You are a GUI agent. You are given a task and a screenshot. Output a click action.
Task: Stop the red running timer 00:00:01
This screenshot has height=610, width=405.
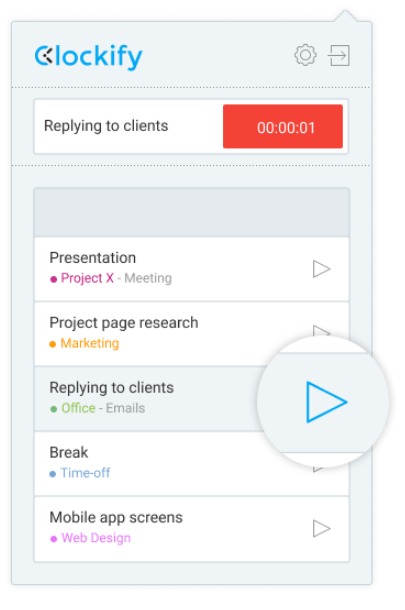point(283,126)
